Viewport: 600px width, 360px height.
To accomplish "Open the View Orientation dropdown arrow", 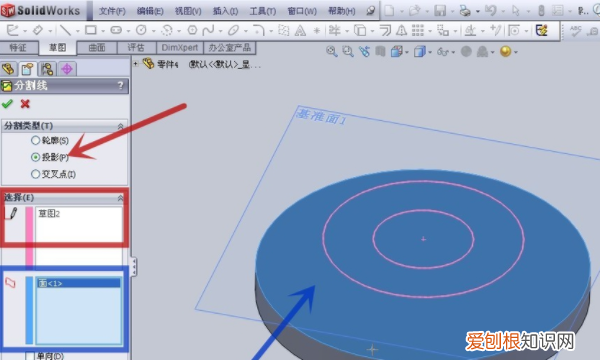I will pyautogui.click(x=406, y=52).
